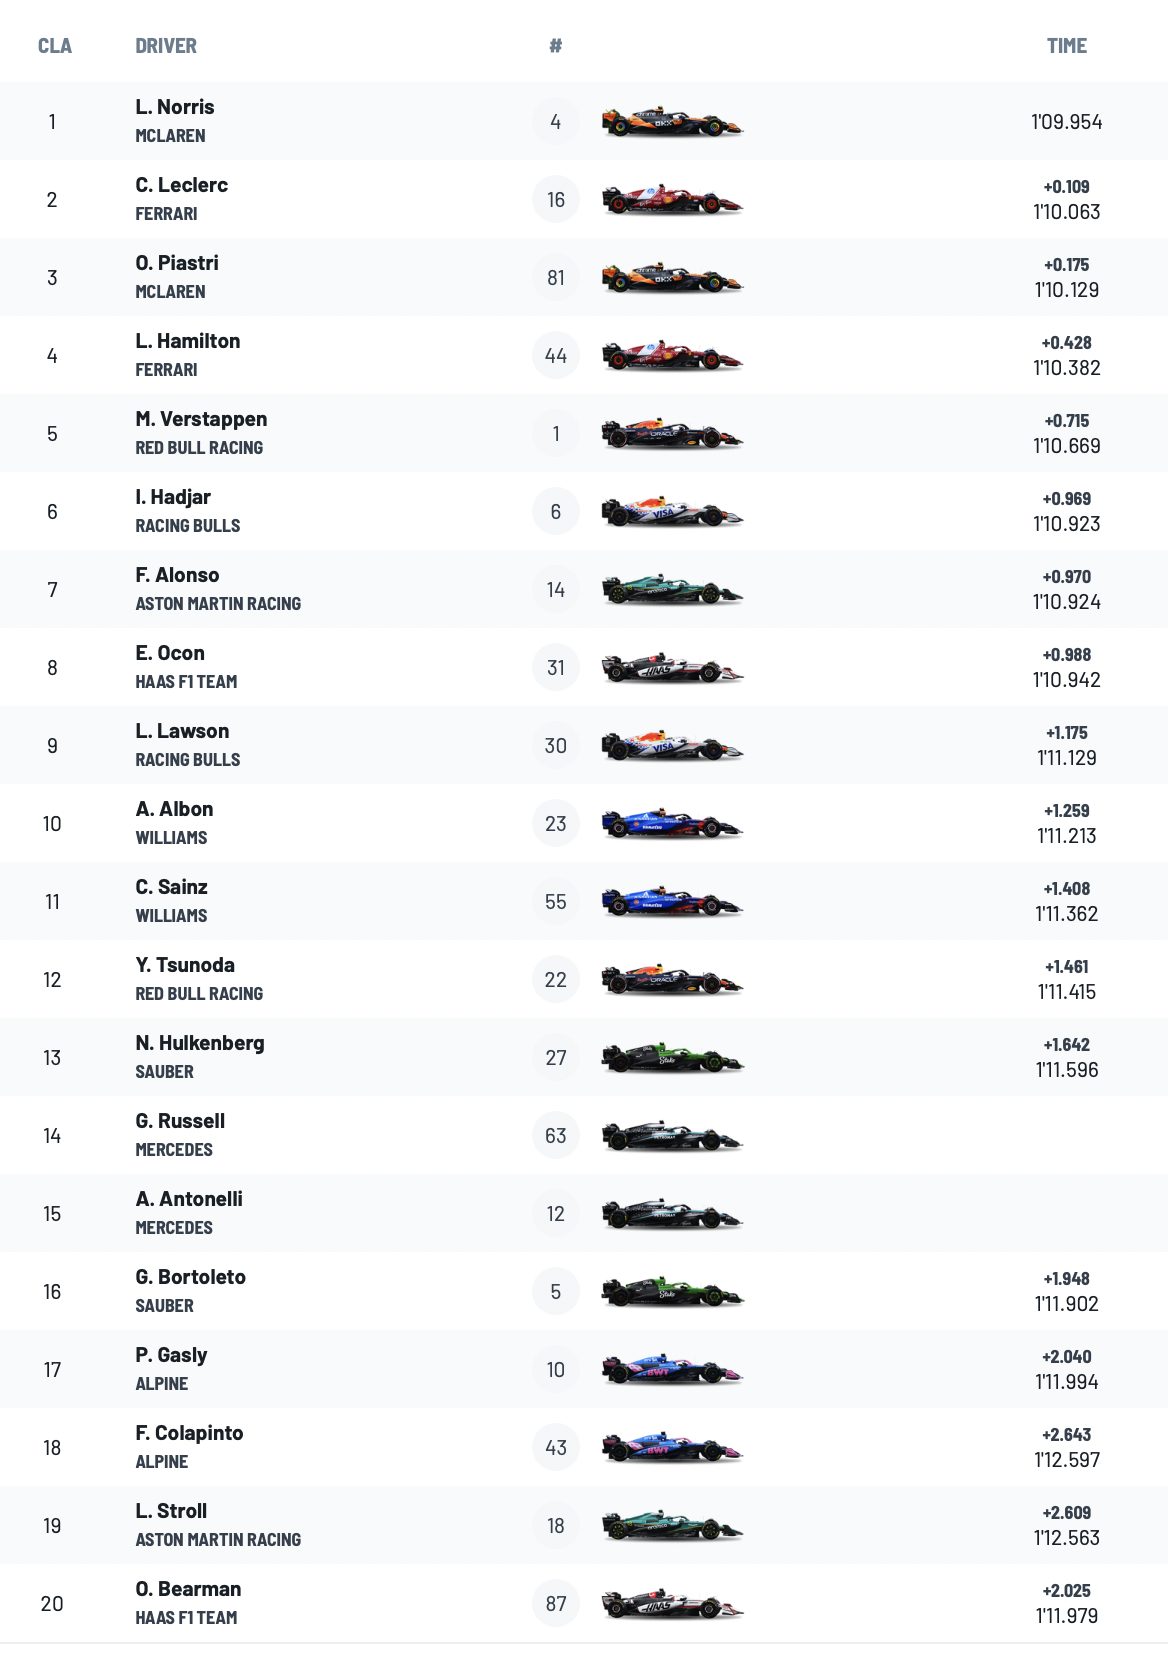1168x1664 pixels.
Task: Click the CLA column header
Action: 55,46
